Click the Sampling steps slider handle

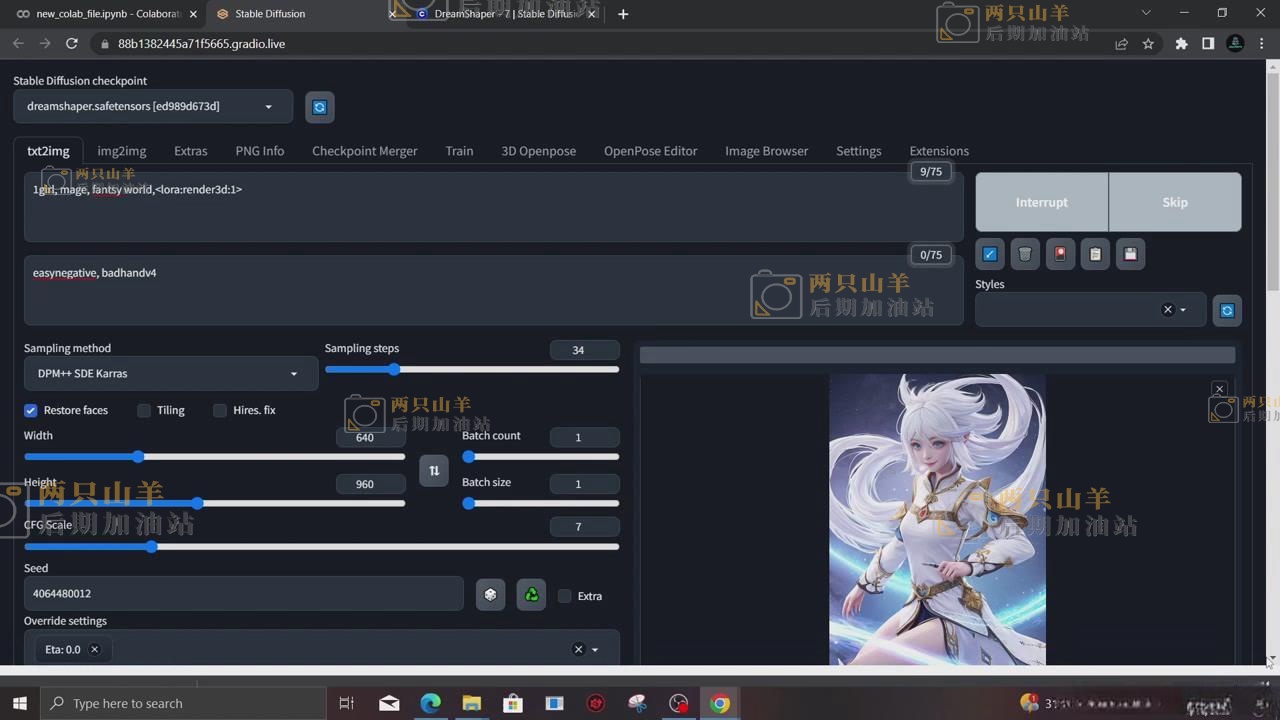[x=394, y=369]
